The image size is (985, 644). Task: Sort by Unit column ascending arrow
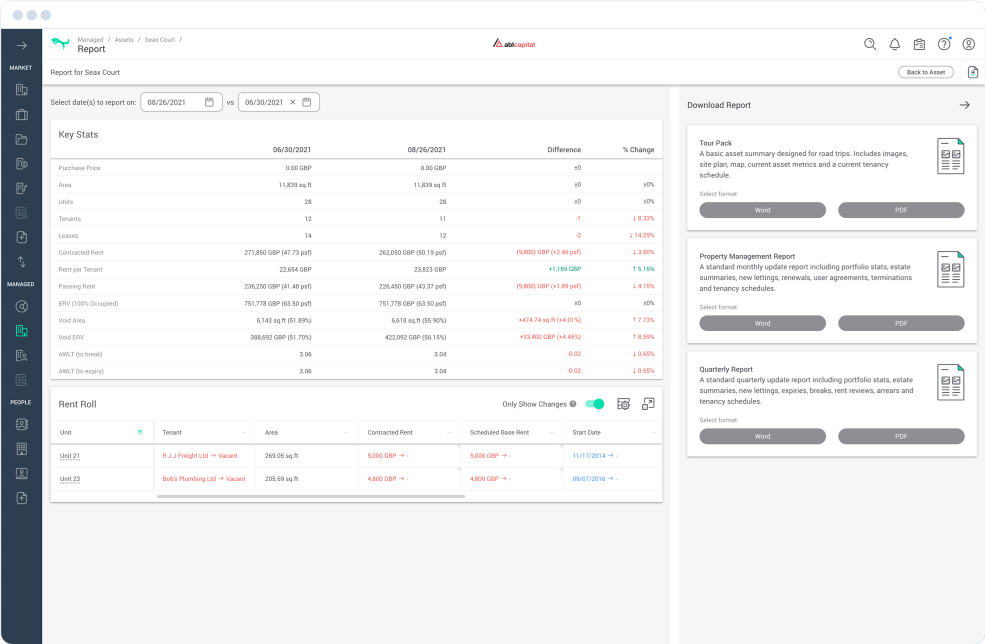140,432
